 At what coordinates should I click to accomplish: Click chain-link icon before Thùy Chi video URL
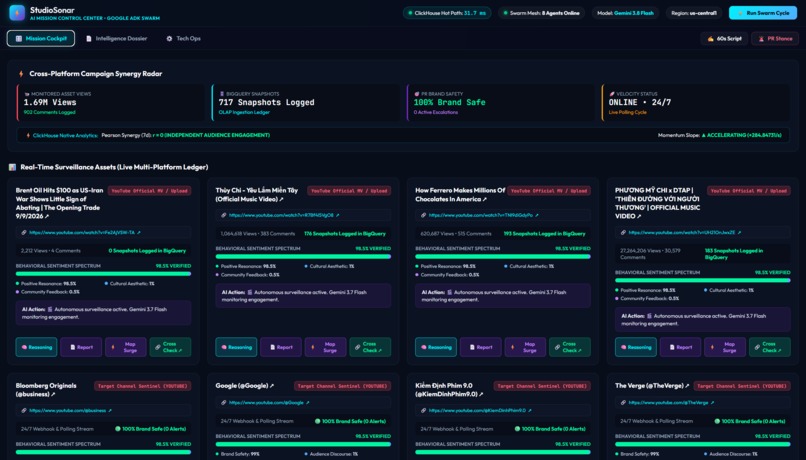click(x=224, y=215)
